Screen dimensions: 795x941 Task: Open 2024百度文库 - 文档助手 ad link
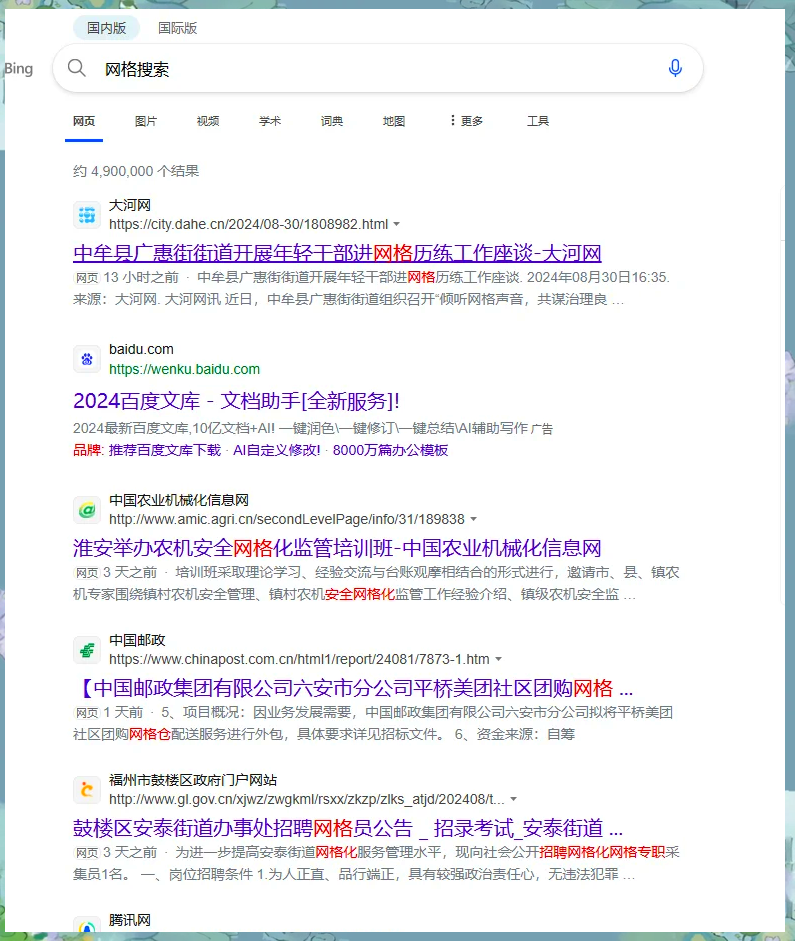[236, 401]
